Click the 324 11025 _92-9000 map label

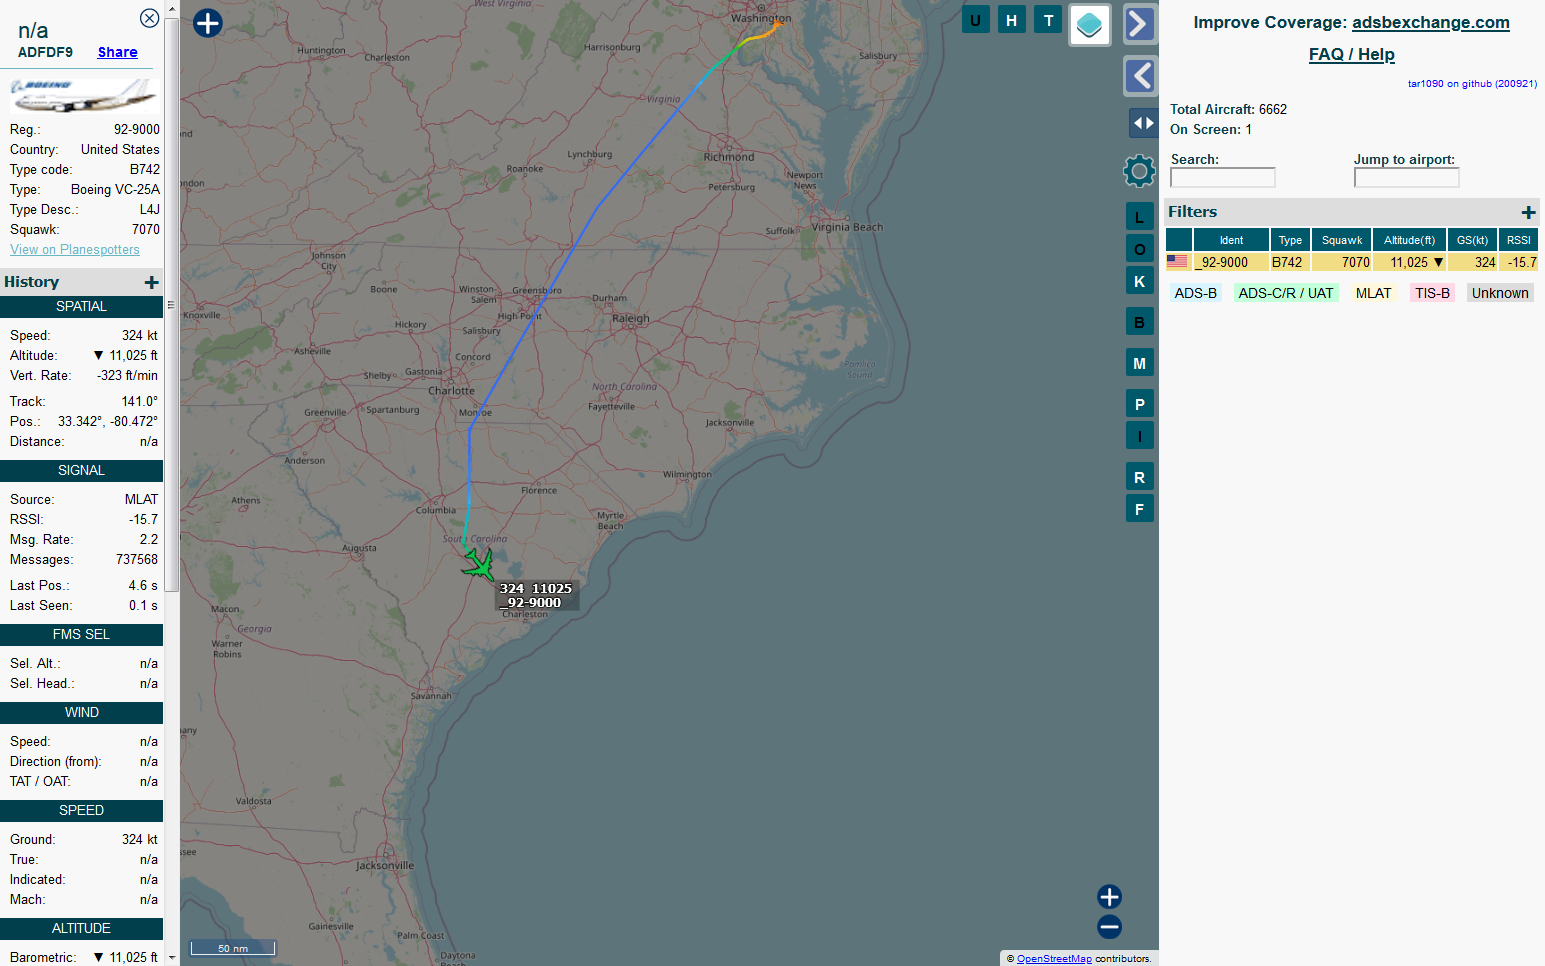[x=537, y=596]
